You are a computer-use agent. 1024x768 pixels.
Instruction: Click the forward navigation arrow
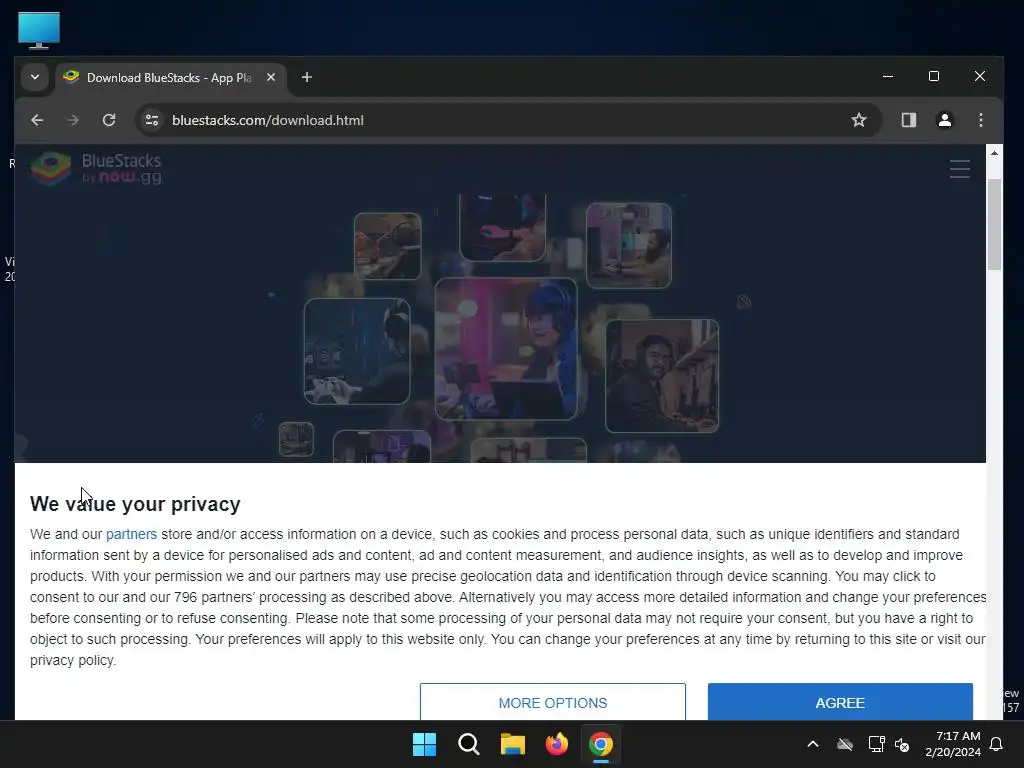(x=72, y=120)
